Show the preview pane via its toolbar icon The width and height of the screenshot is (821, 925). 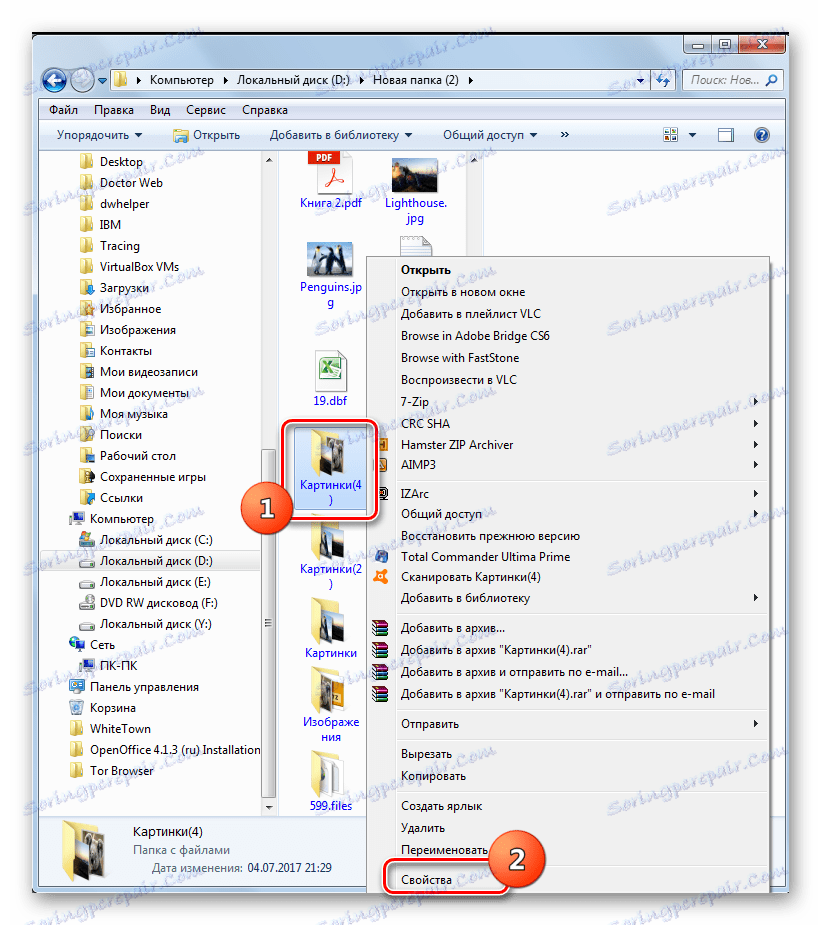tap(725, 134)
